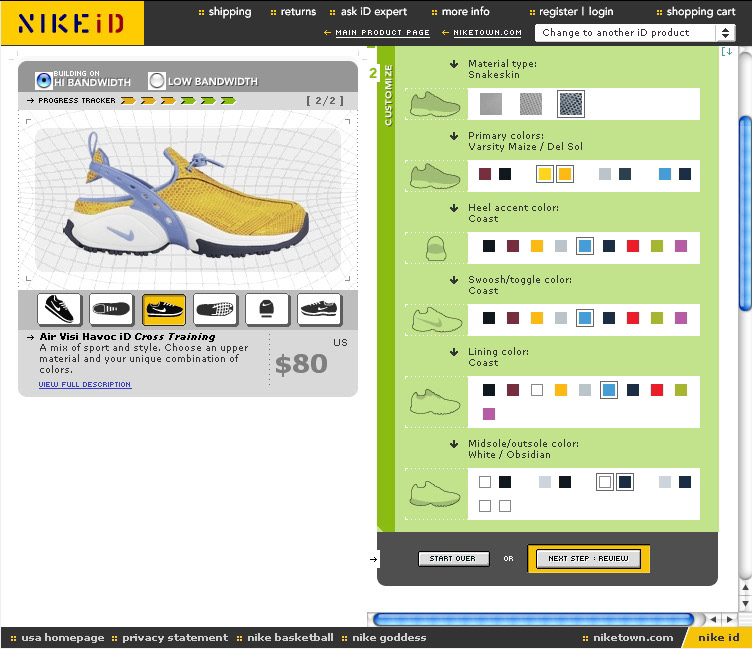752x649 pixels.
Task: Click the expand panel icon at top right
Action: 727,51
